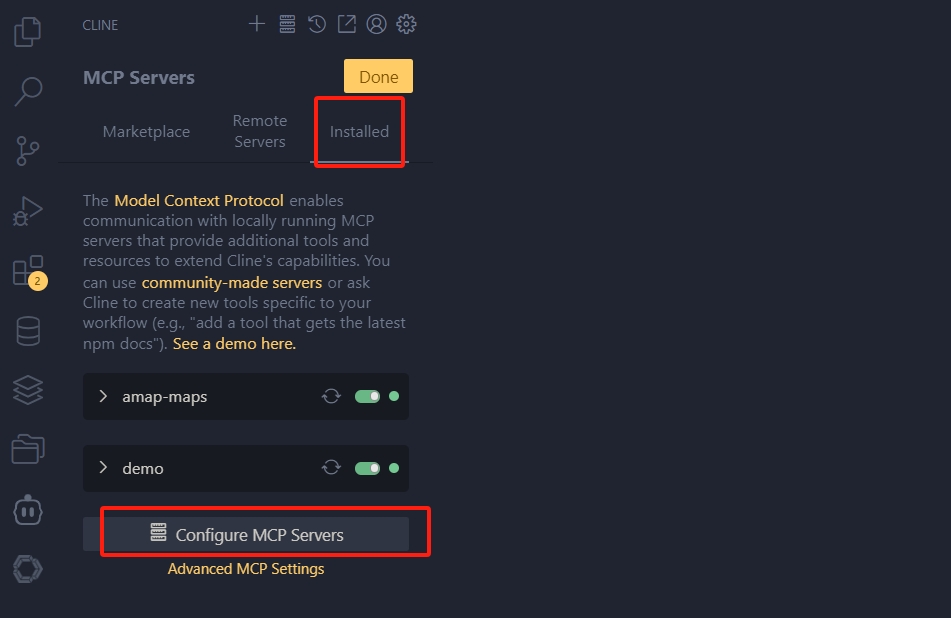Click the CLINE panel title
Image resolution: width=951 pixels, height=618 pixels.
pos(100,25)
